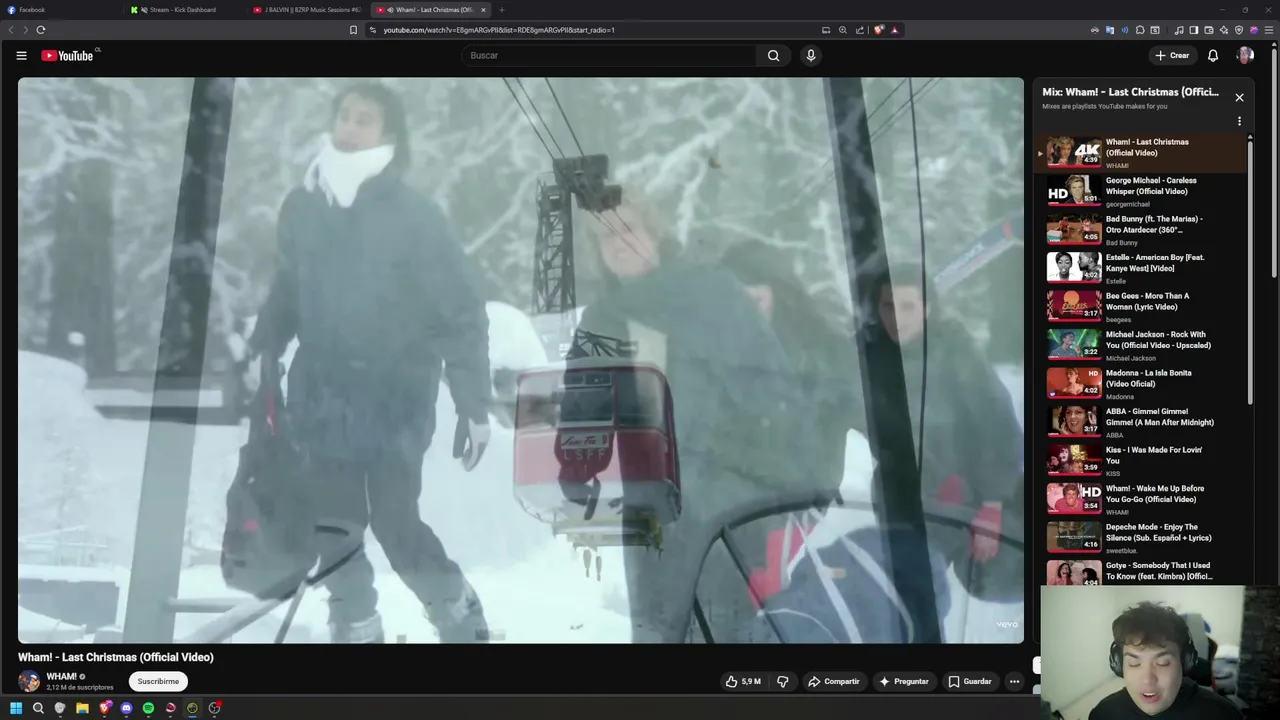Go back in browser history

pos(11,30)
